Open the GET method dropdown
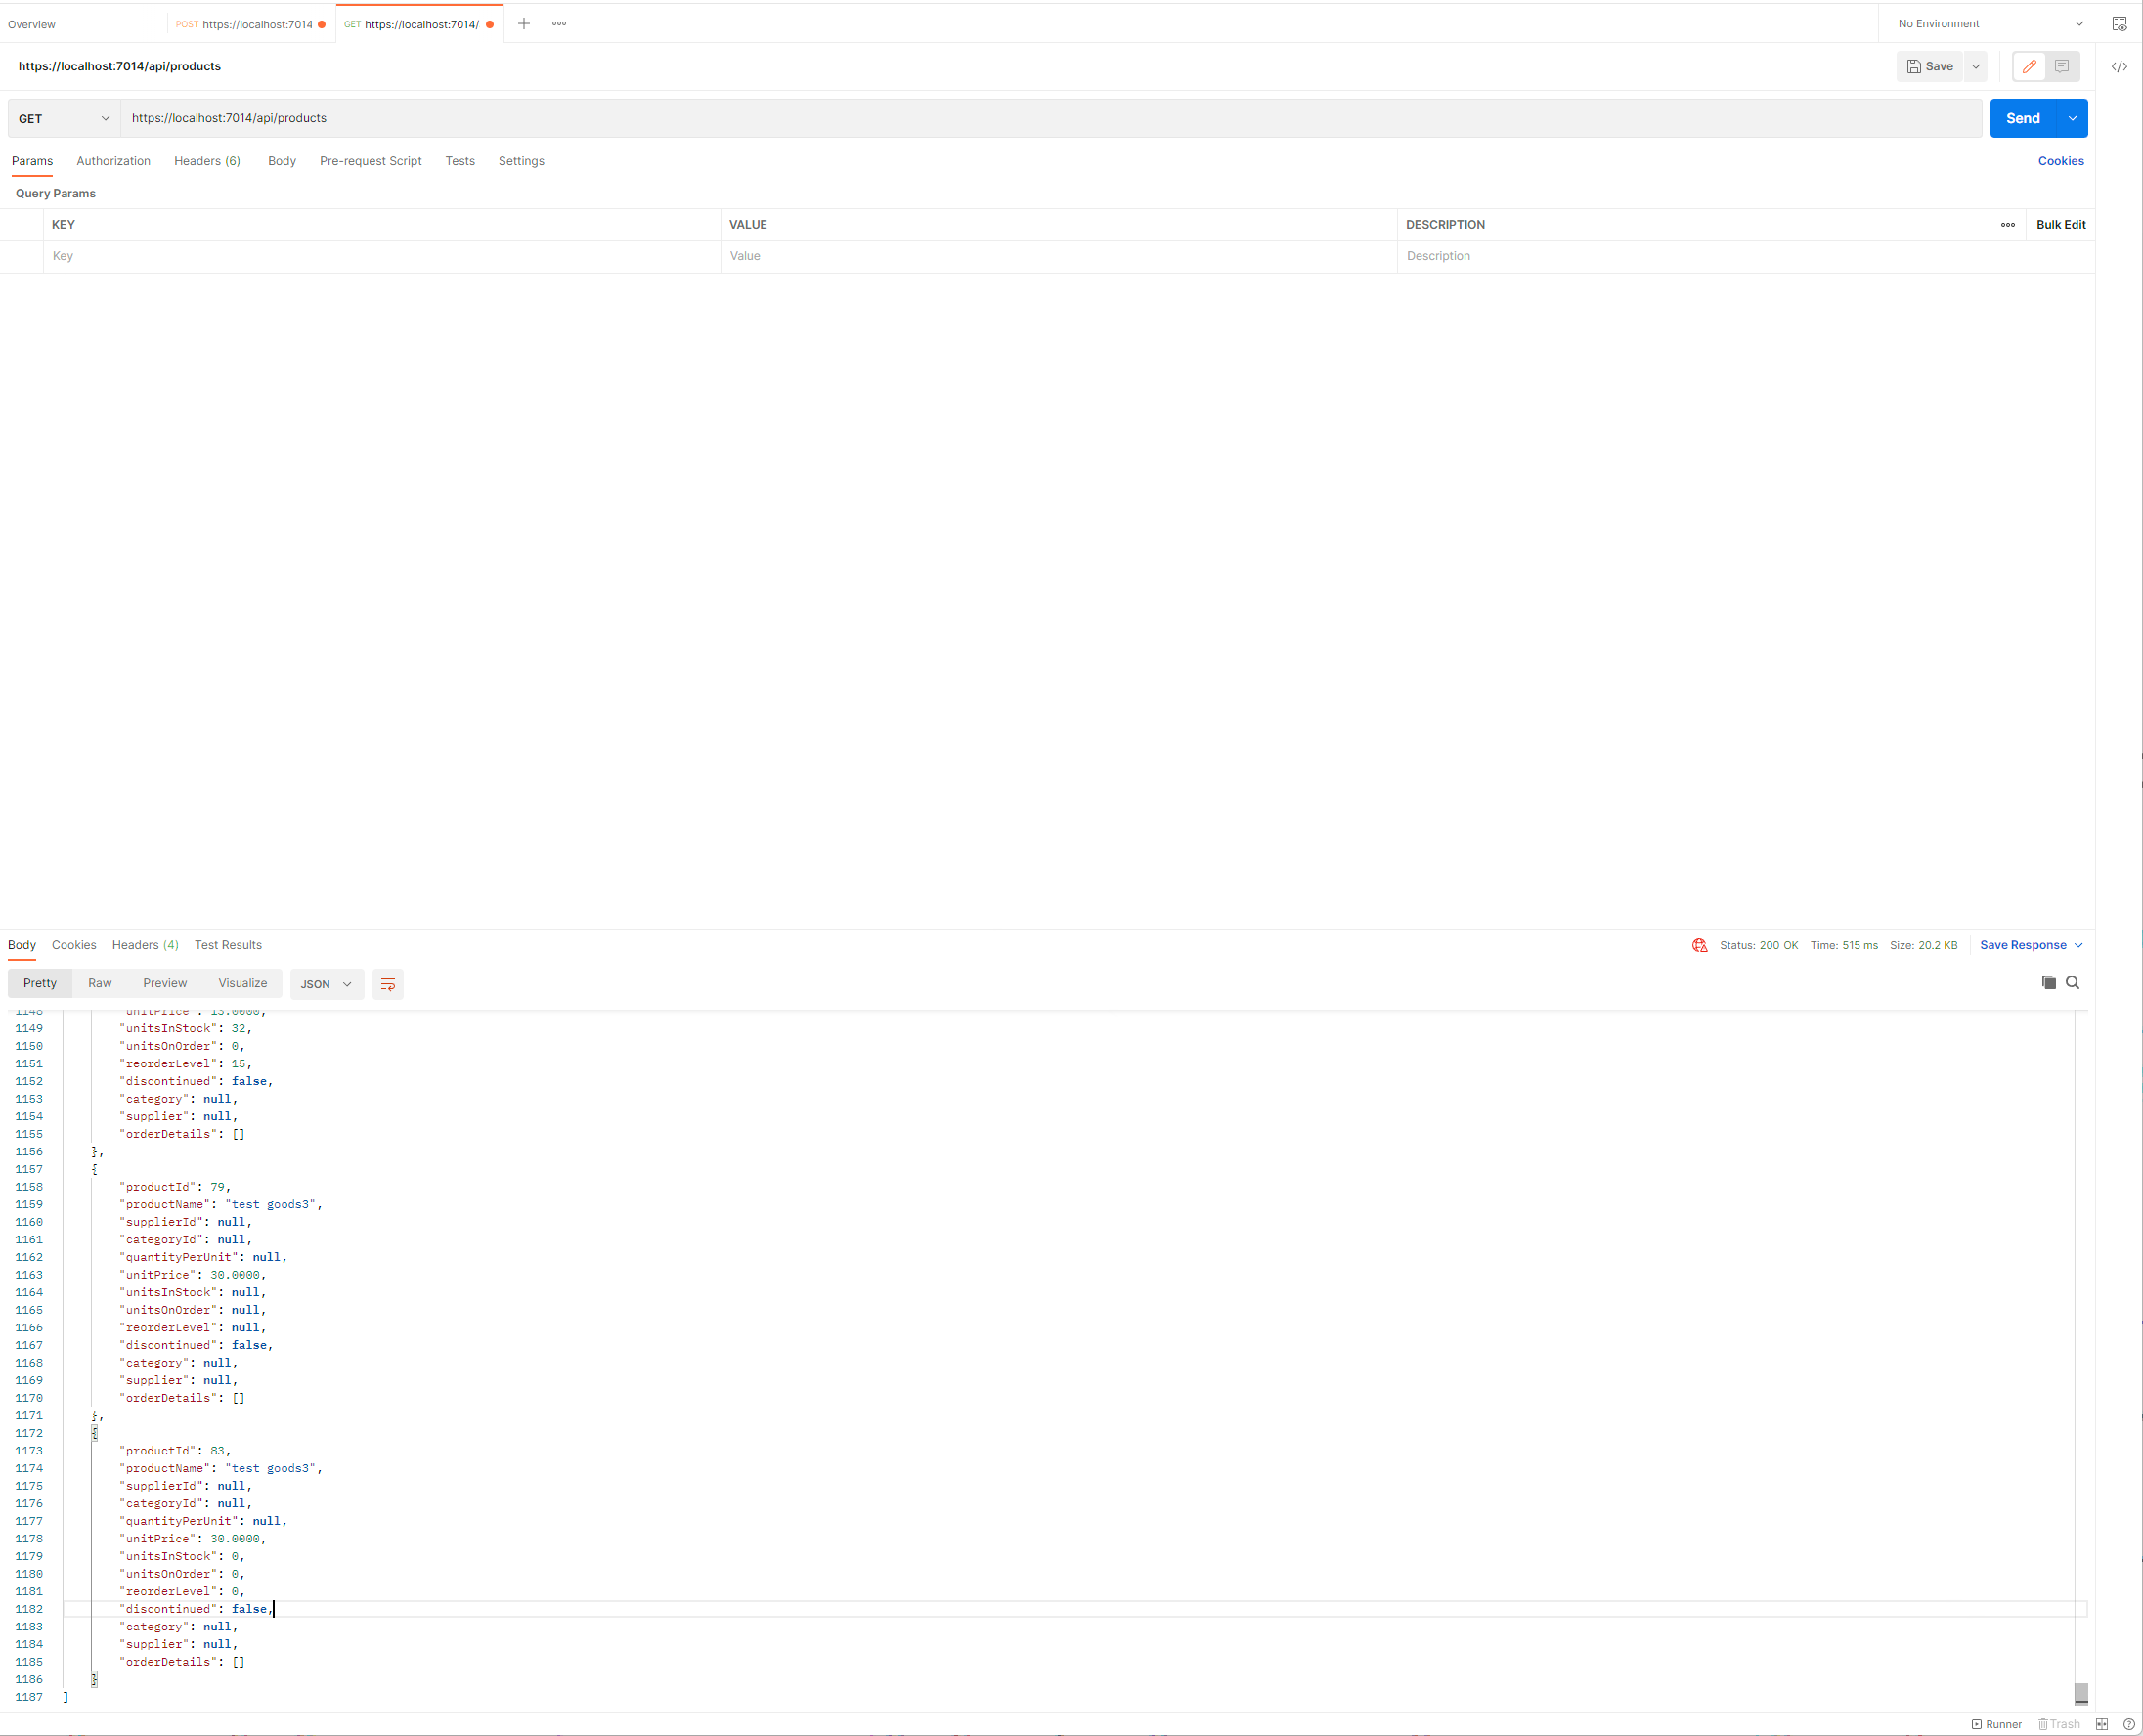This screenshot has height=1736, width=2143. [x=64, y=119]
